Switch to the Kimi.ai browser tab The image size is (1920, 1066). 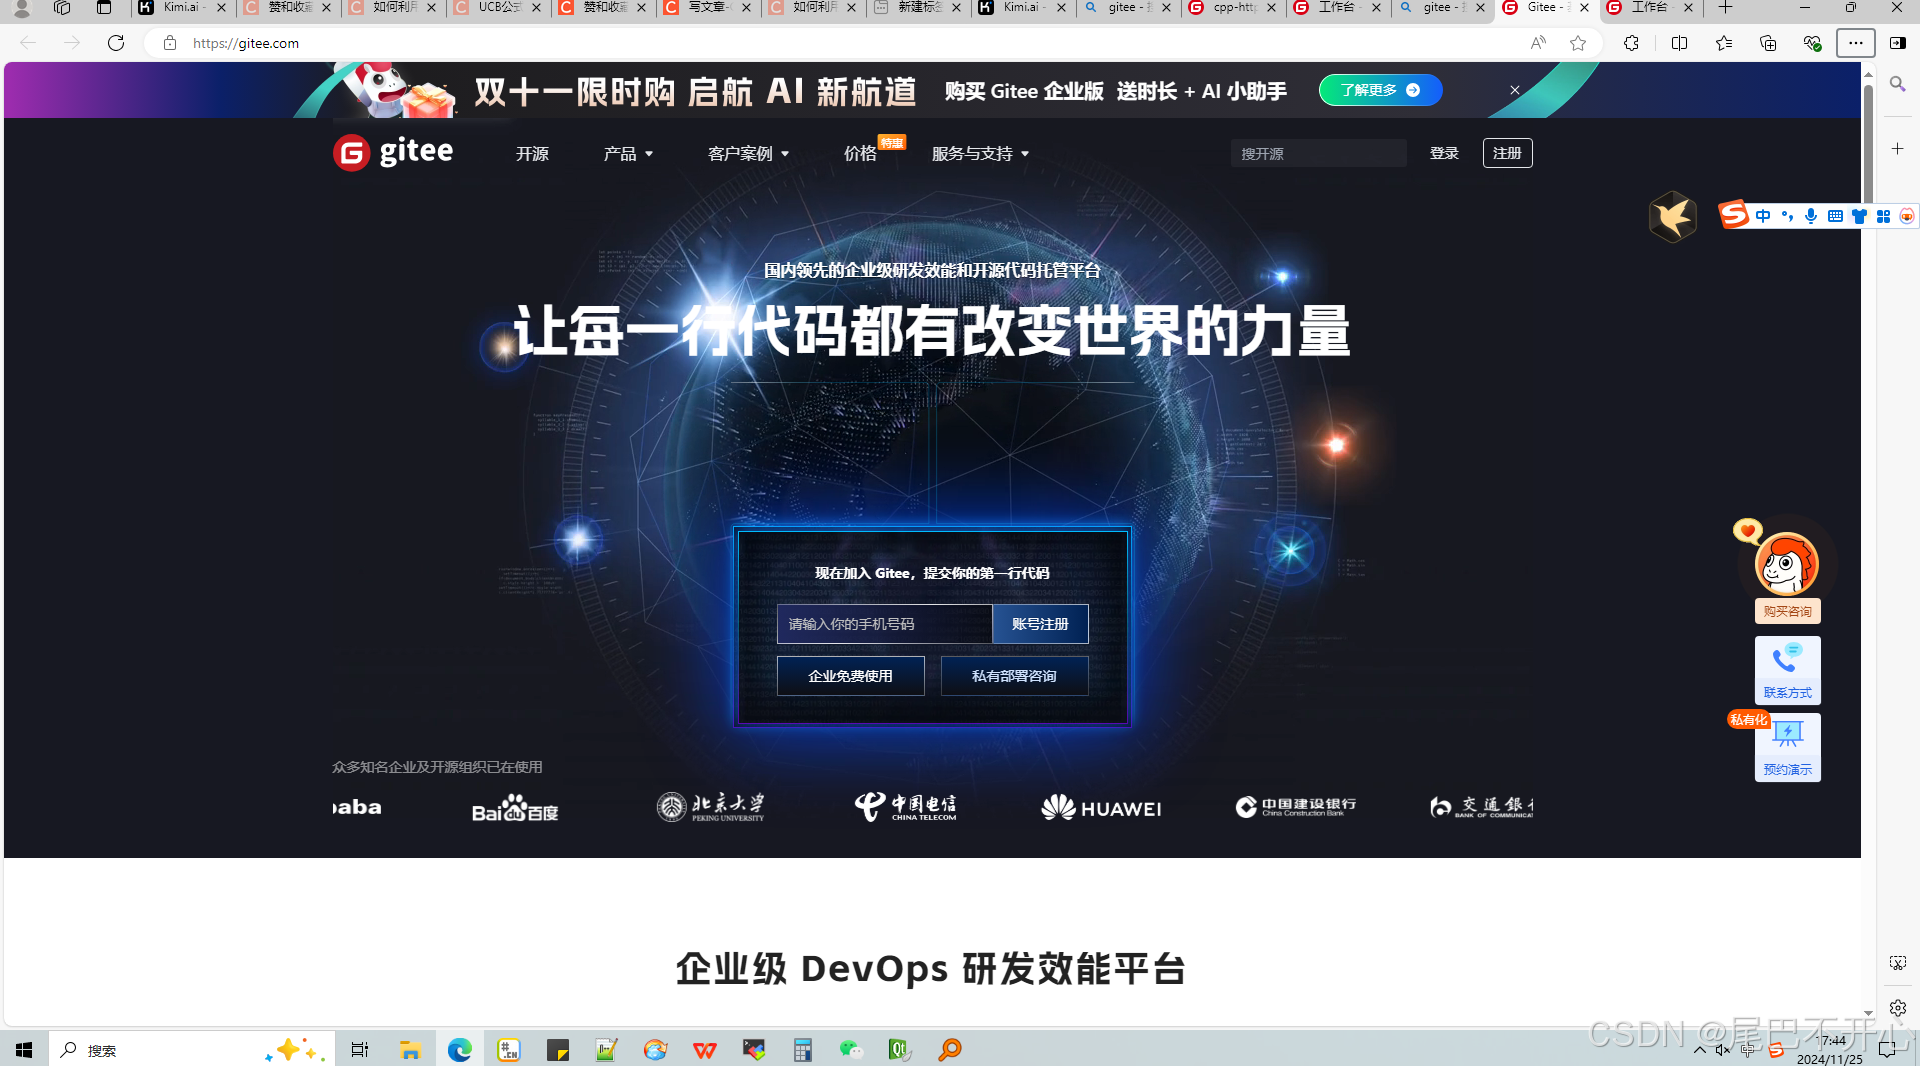point(181,7)
